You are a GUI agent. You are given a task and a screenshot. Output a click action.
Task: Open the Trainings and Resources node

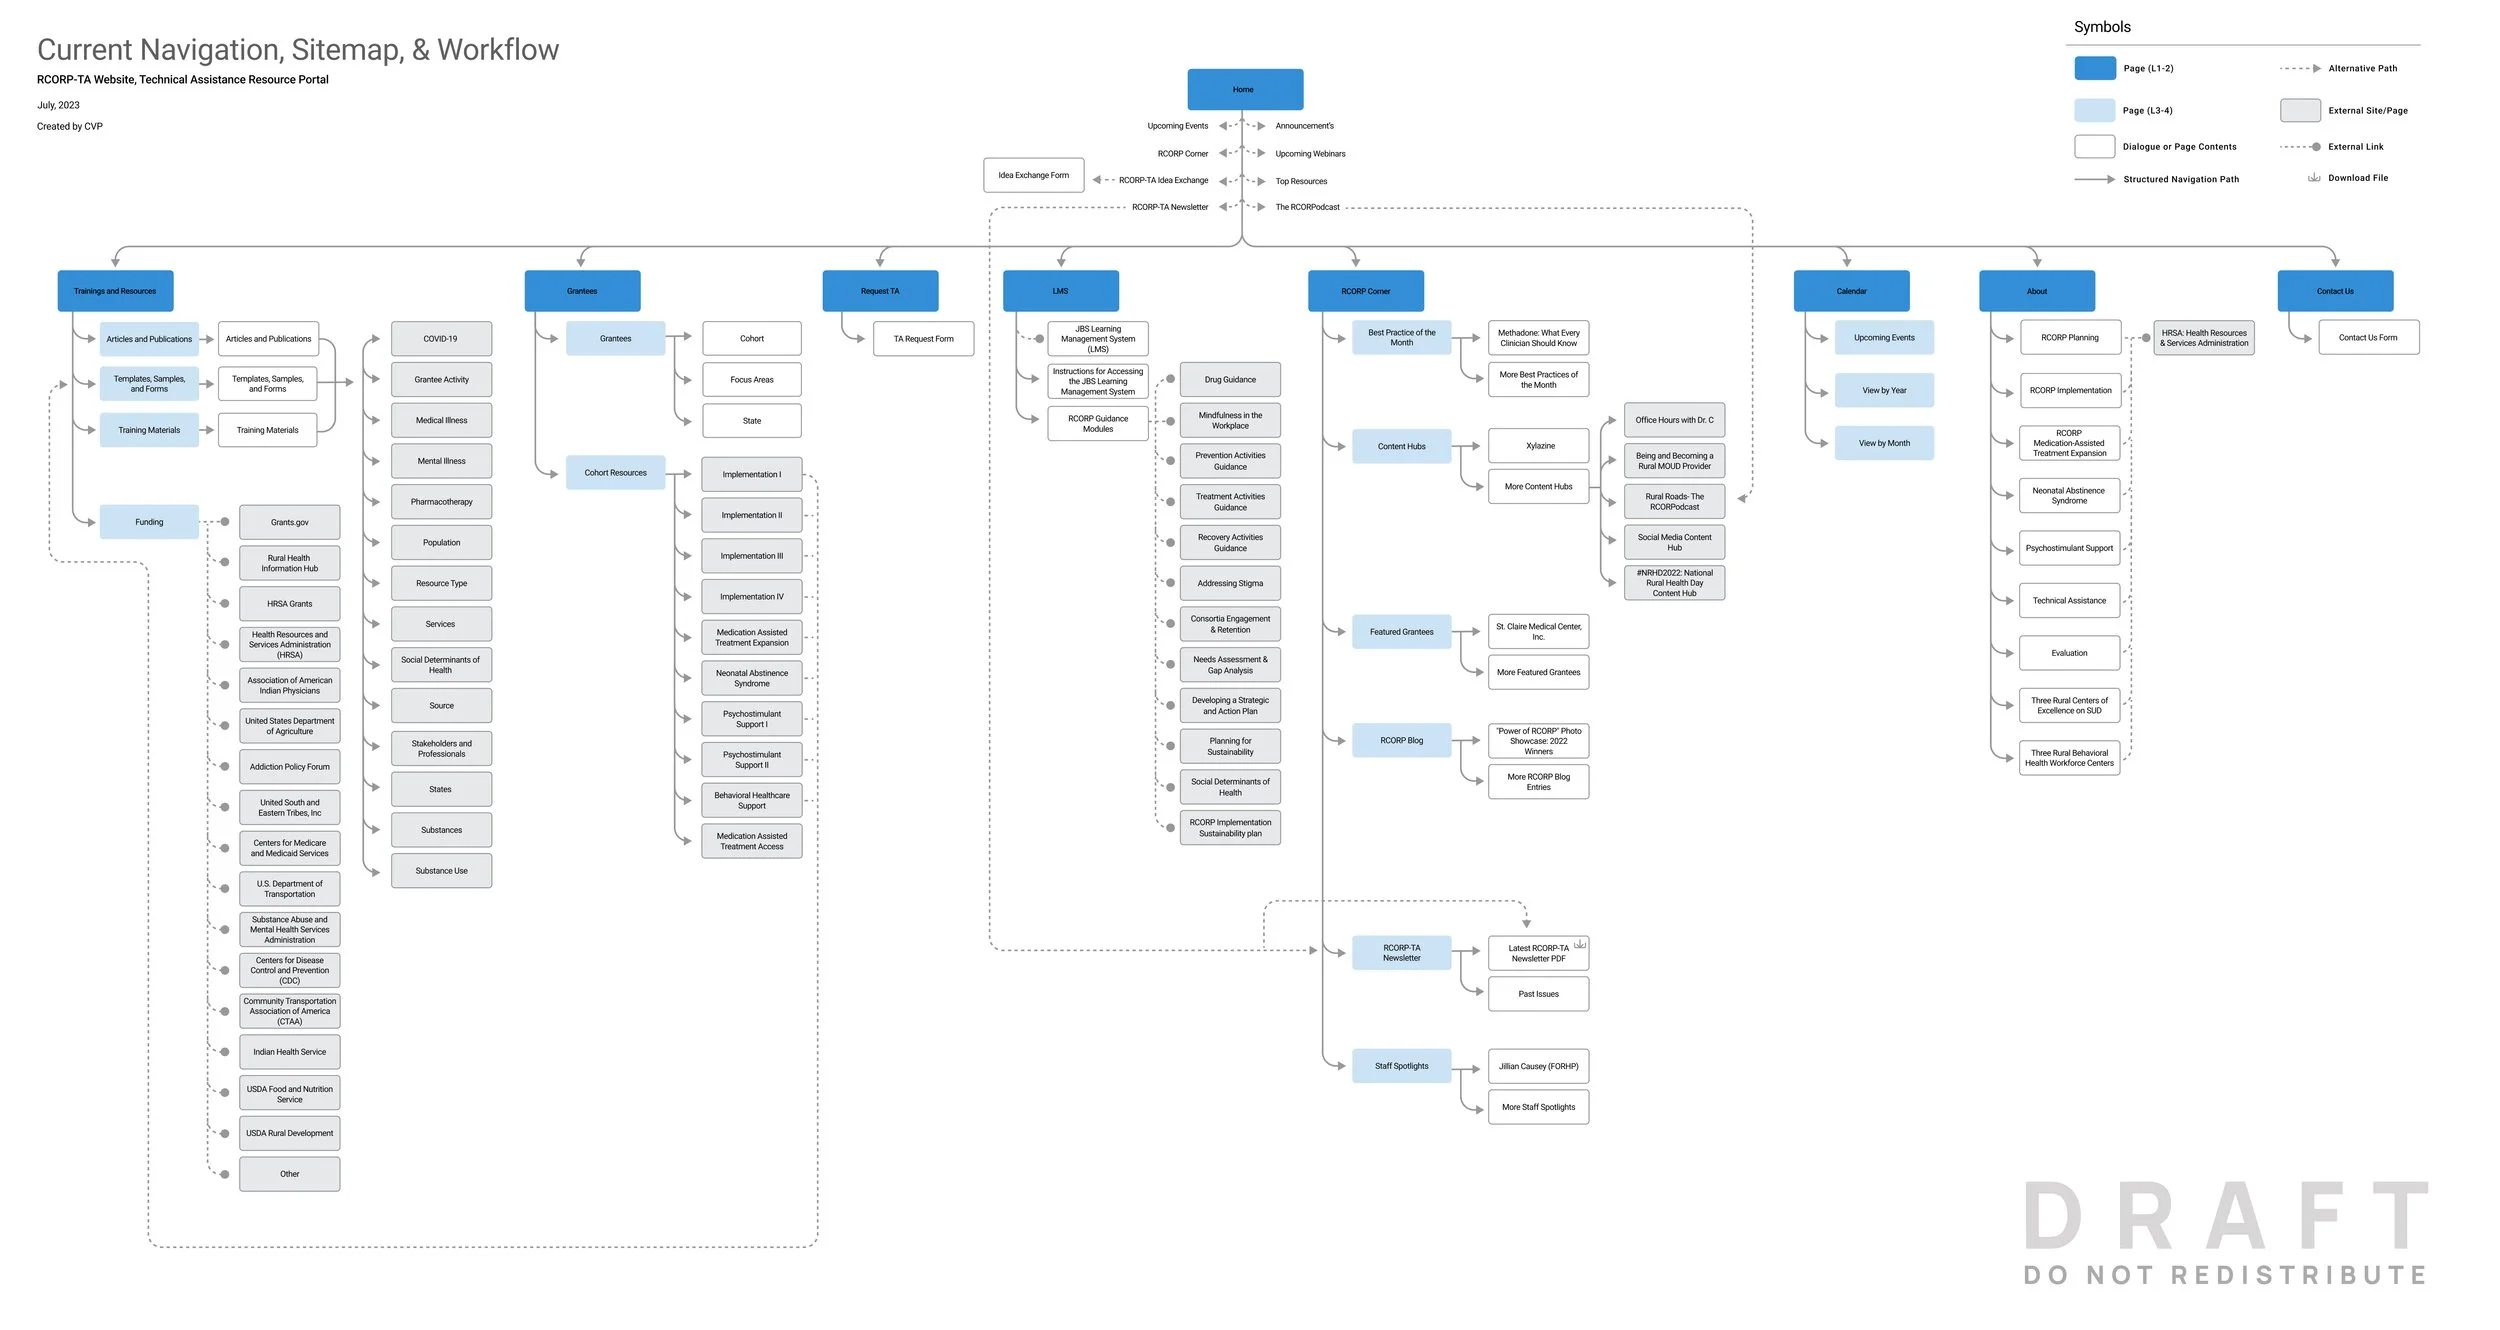[x=115, y=291]
